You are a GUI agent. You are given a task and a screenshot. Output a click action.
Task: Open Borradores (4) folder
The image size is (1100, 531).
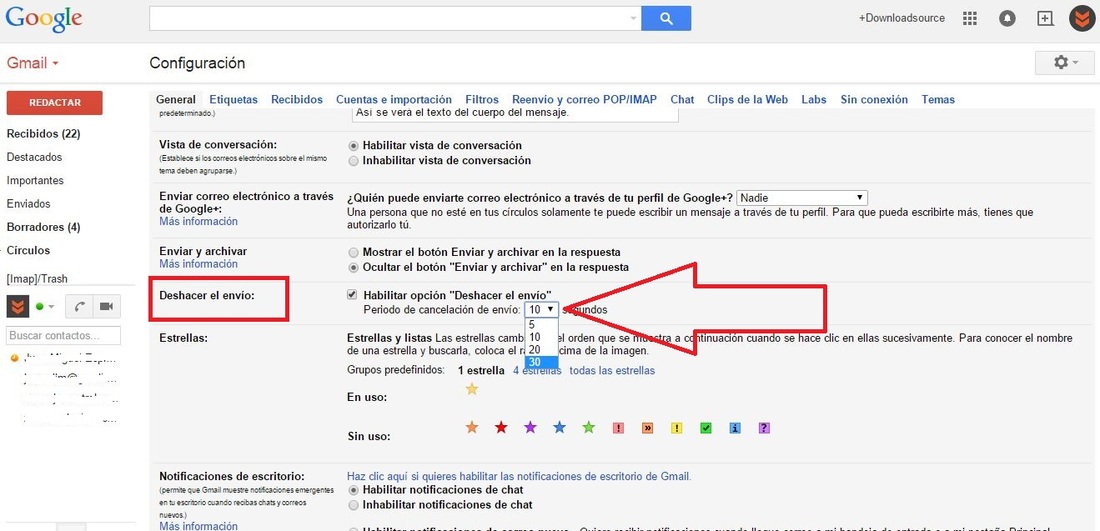(x=43, y=227)
